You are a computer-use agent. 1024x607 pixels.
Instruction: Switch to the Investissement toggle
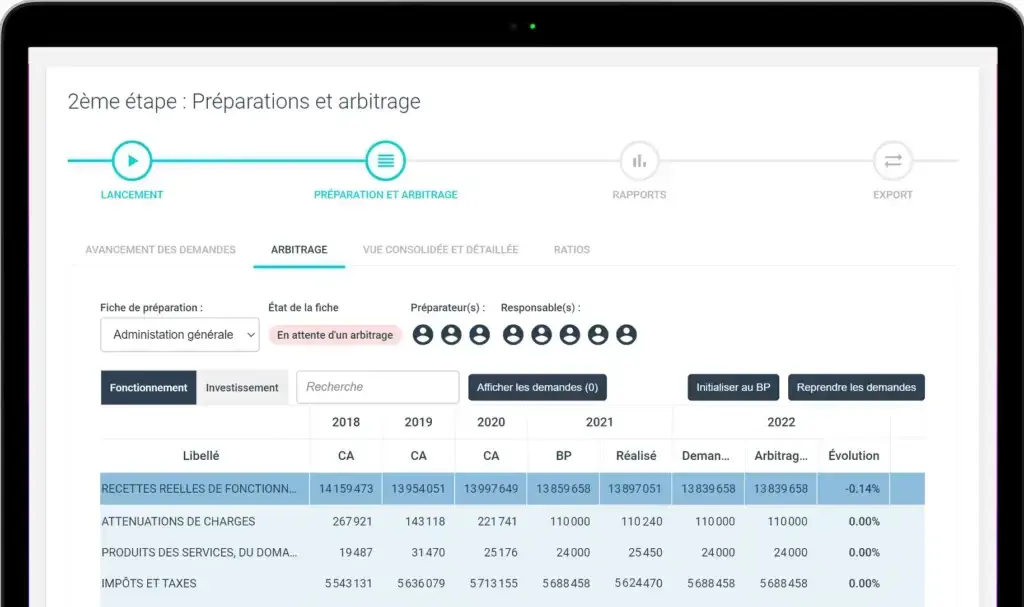coord(242,388)
